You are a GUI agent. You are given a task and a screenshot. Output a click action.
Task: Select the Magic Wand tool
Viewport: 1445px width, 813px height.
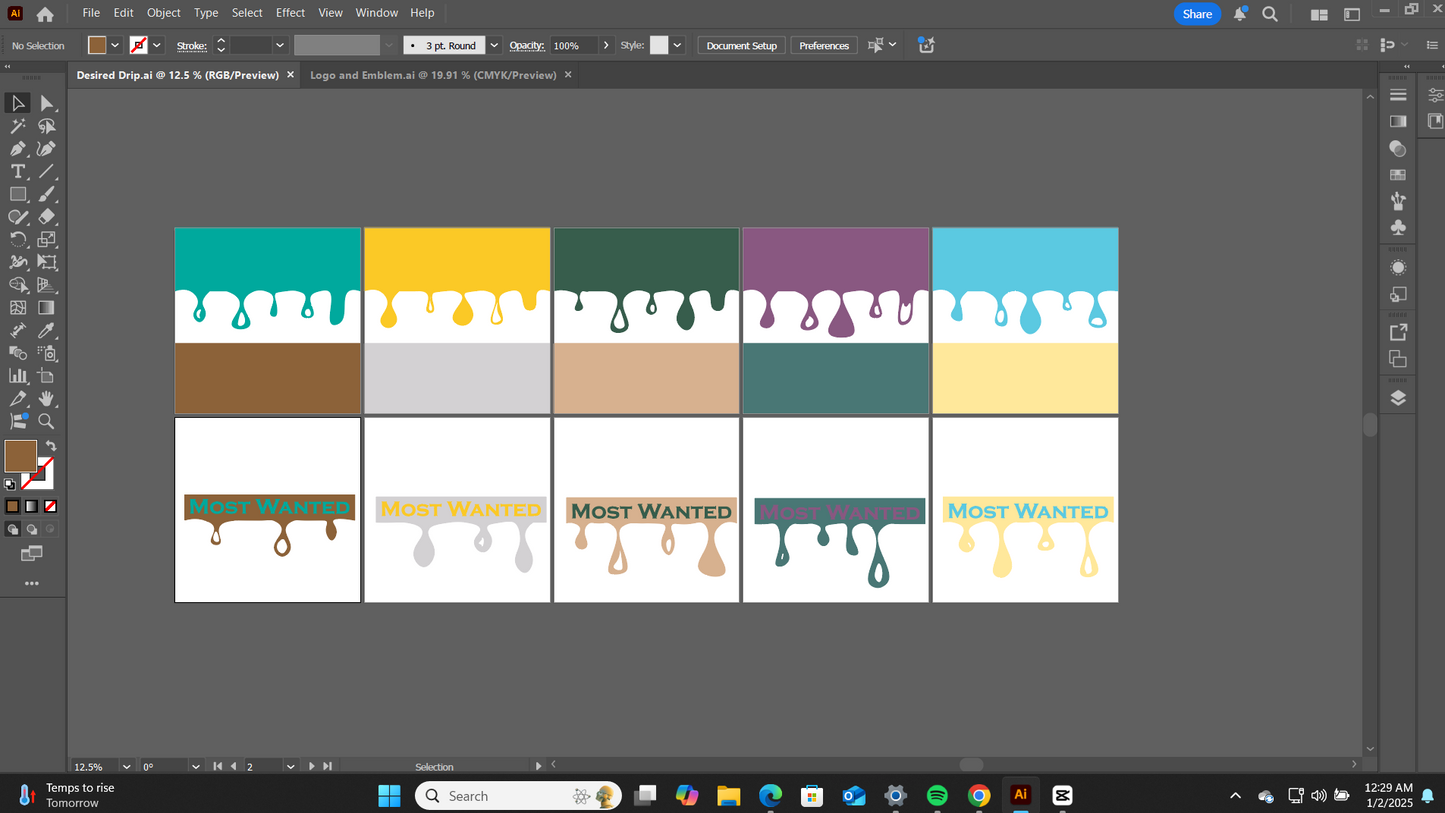18,126
